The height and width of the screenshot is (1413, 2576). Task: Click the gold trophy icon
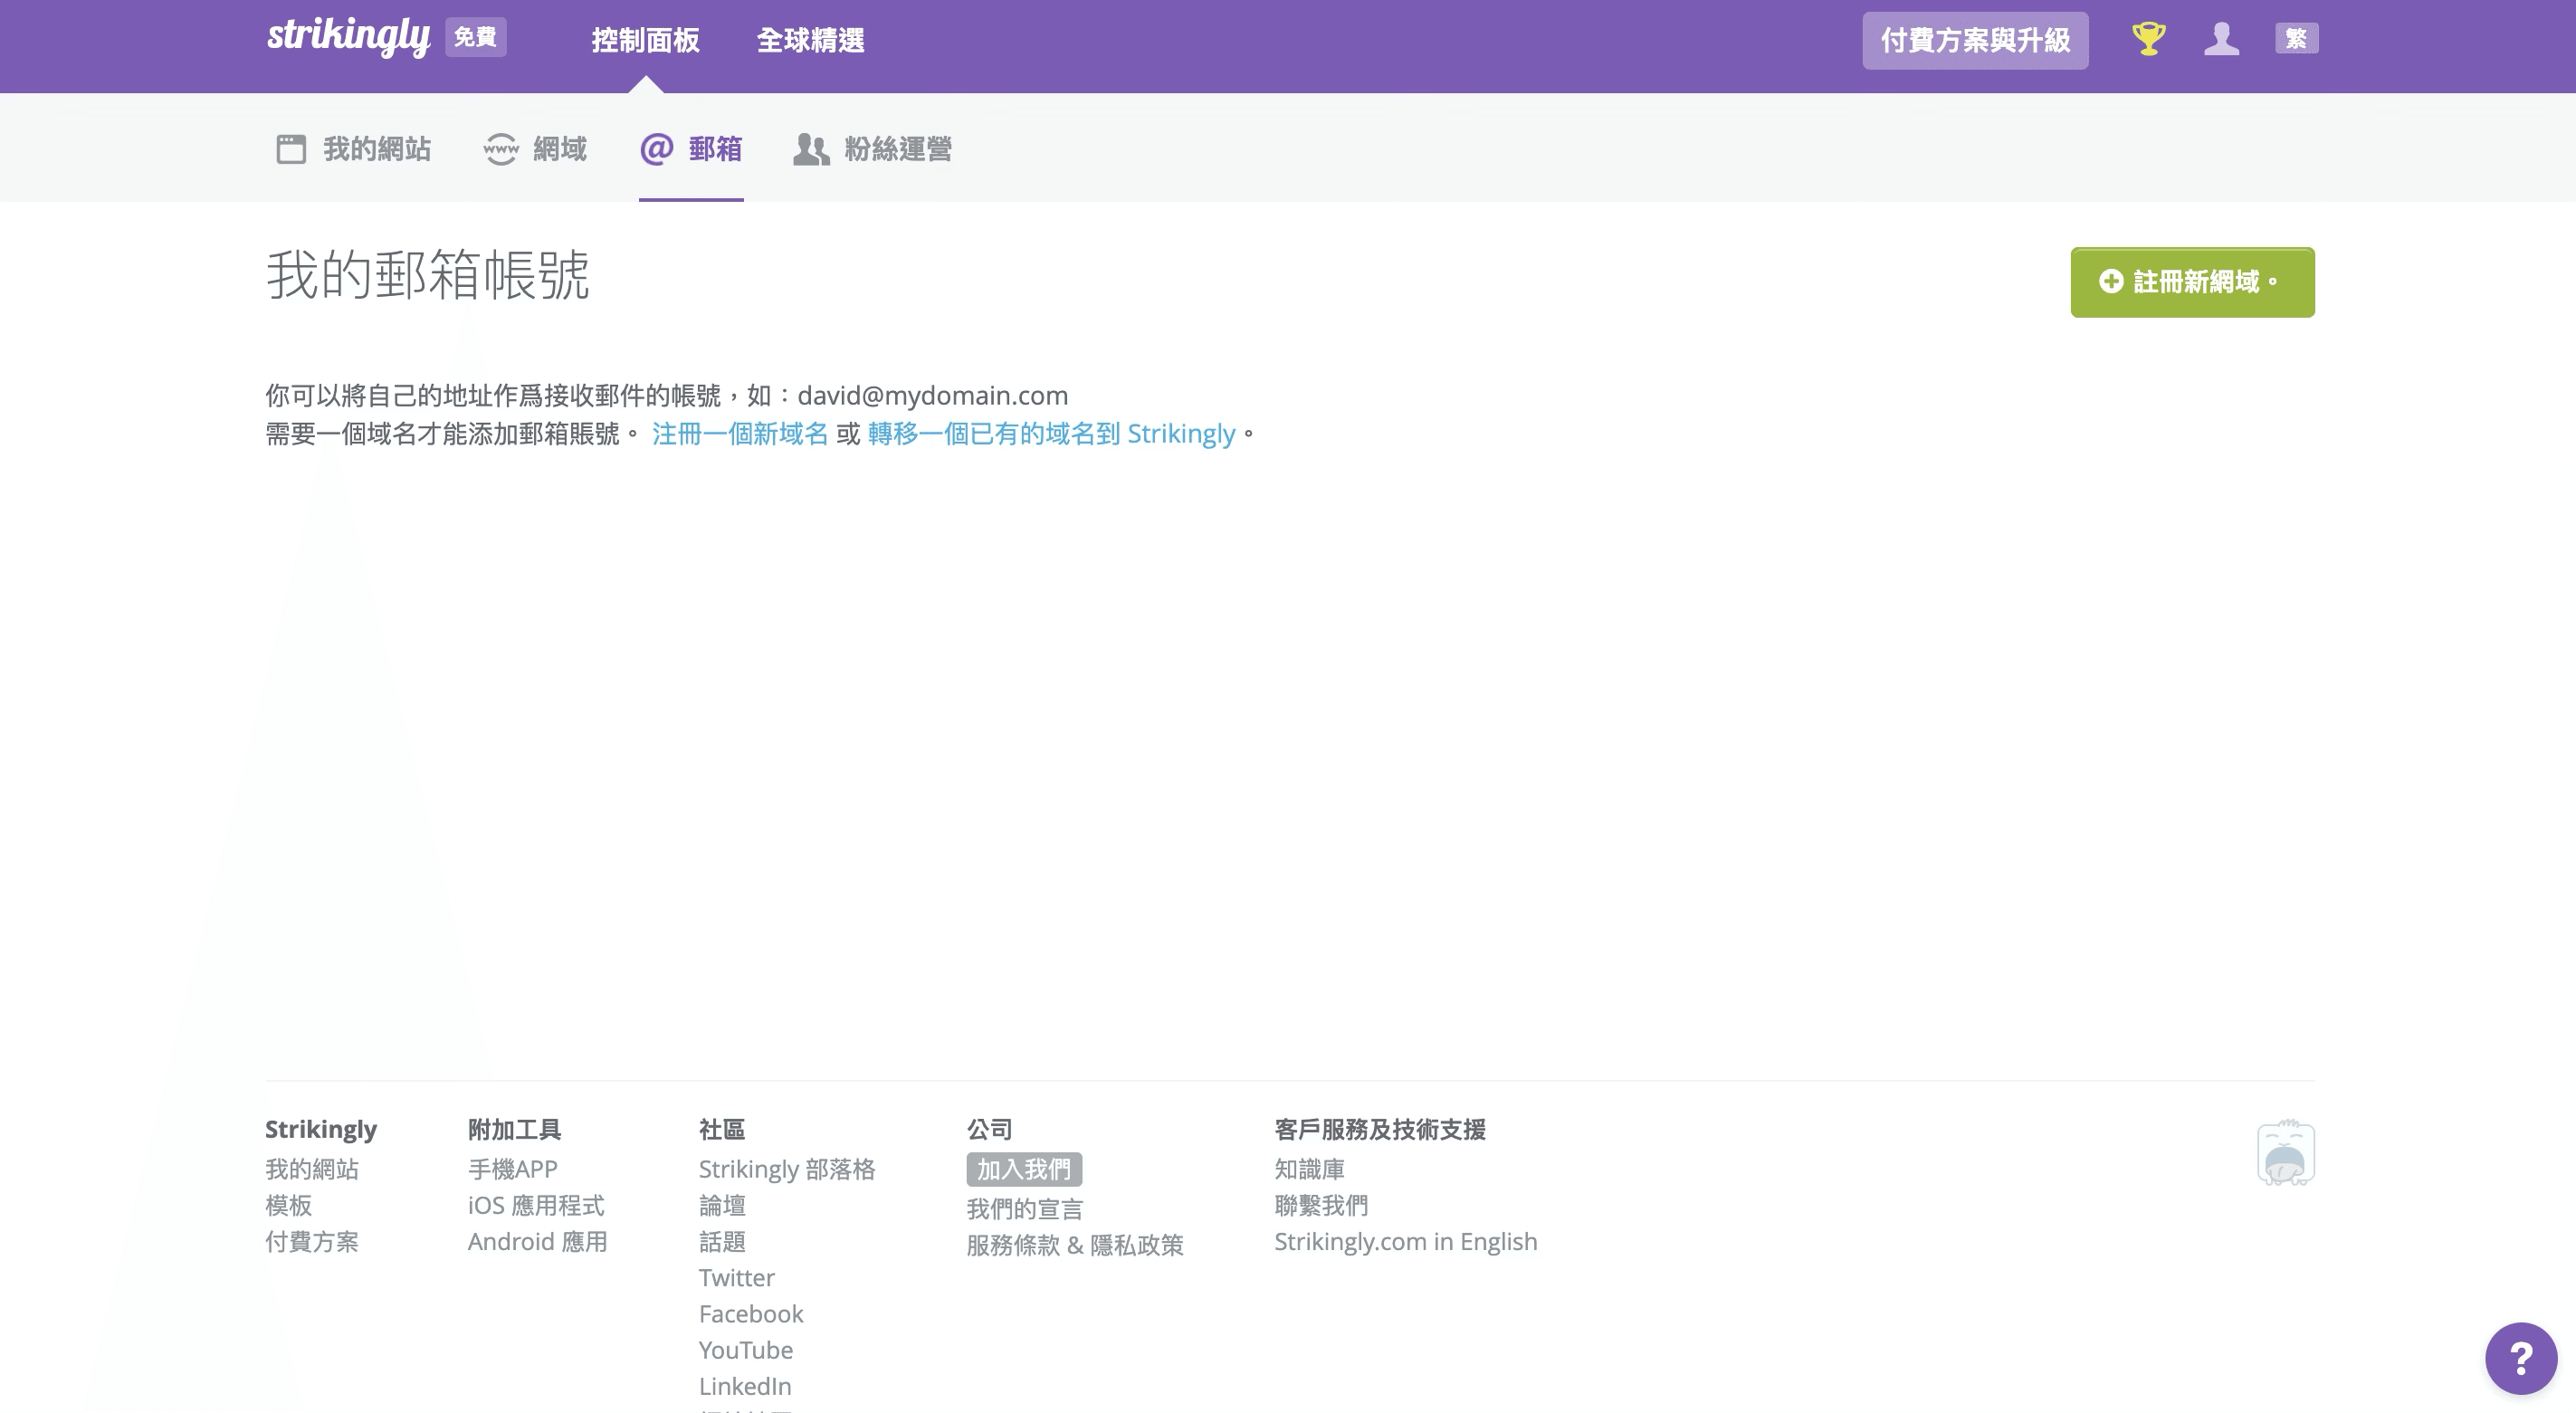2148,39
